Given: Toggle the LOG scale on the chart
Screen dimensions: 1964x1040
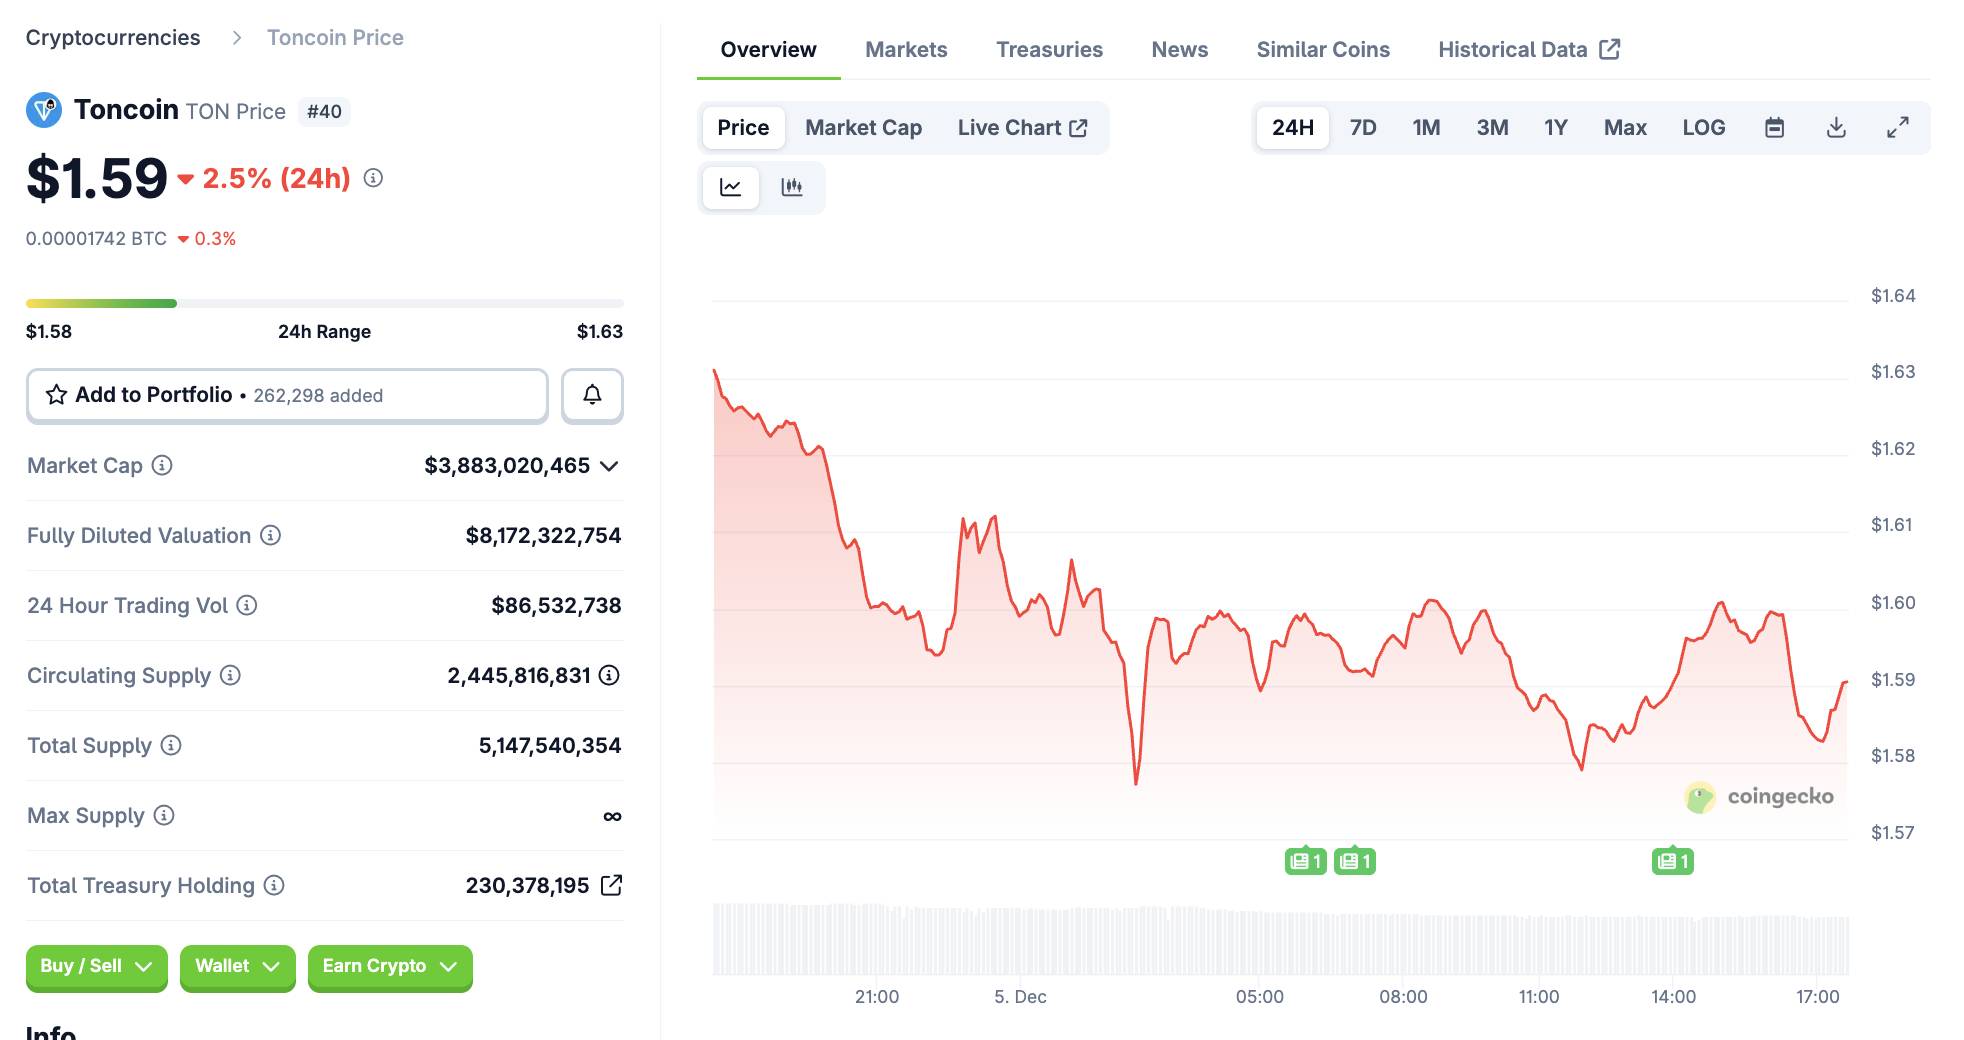Looking at the screenshot, I should coord(1704,127).
